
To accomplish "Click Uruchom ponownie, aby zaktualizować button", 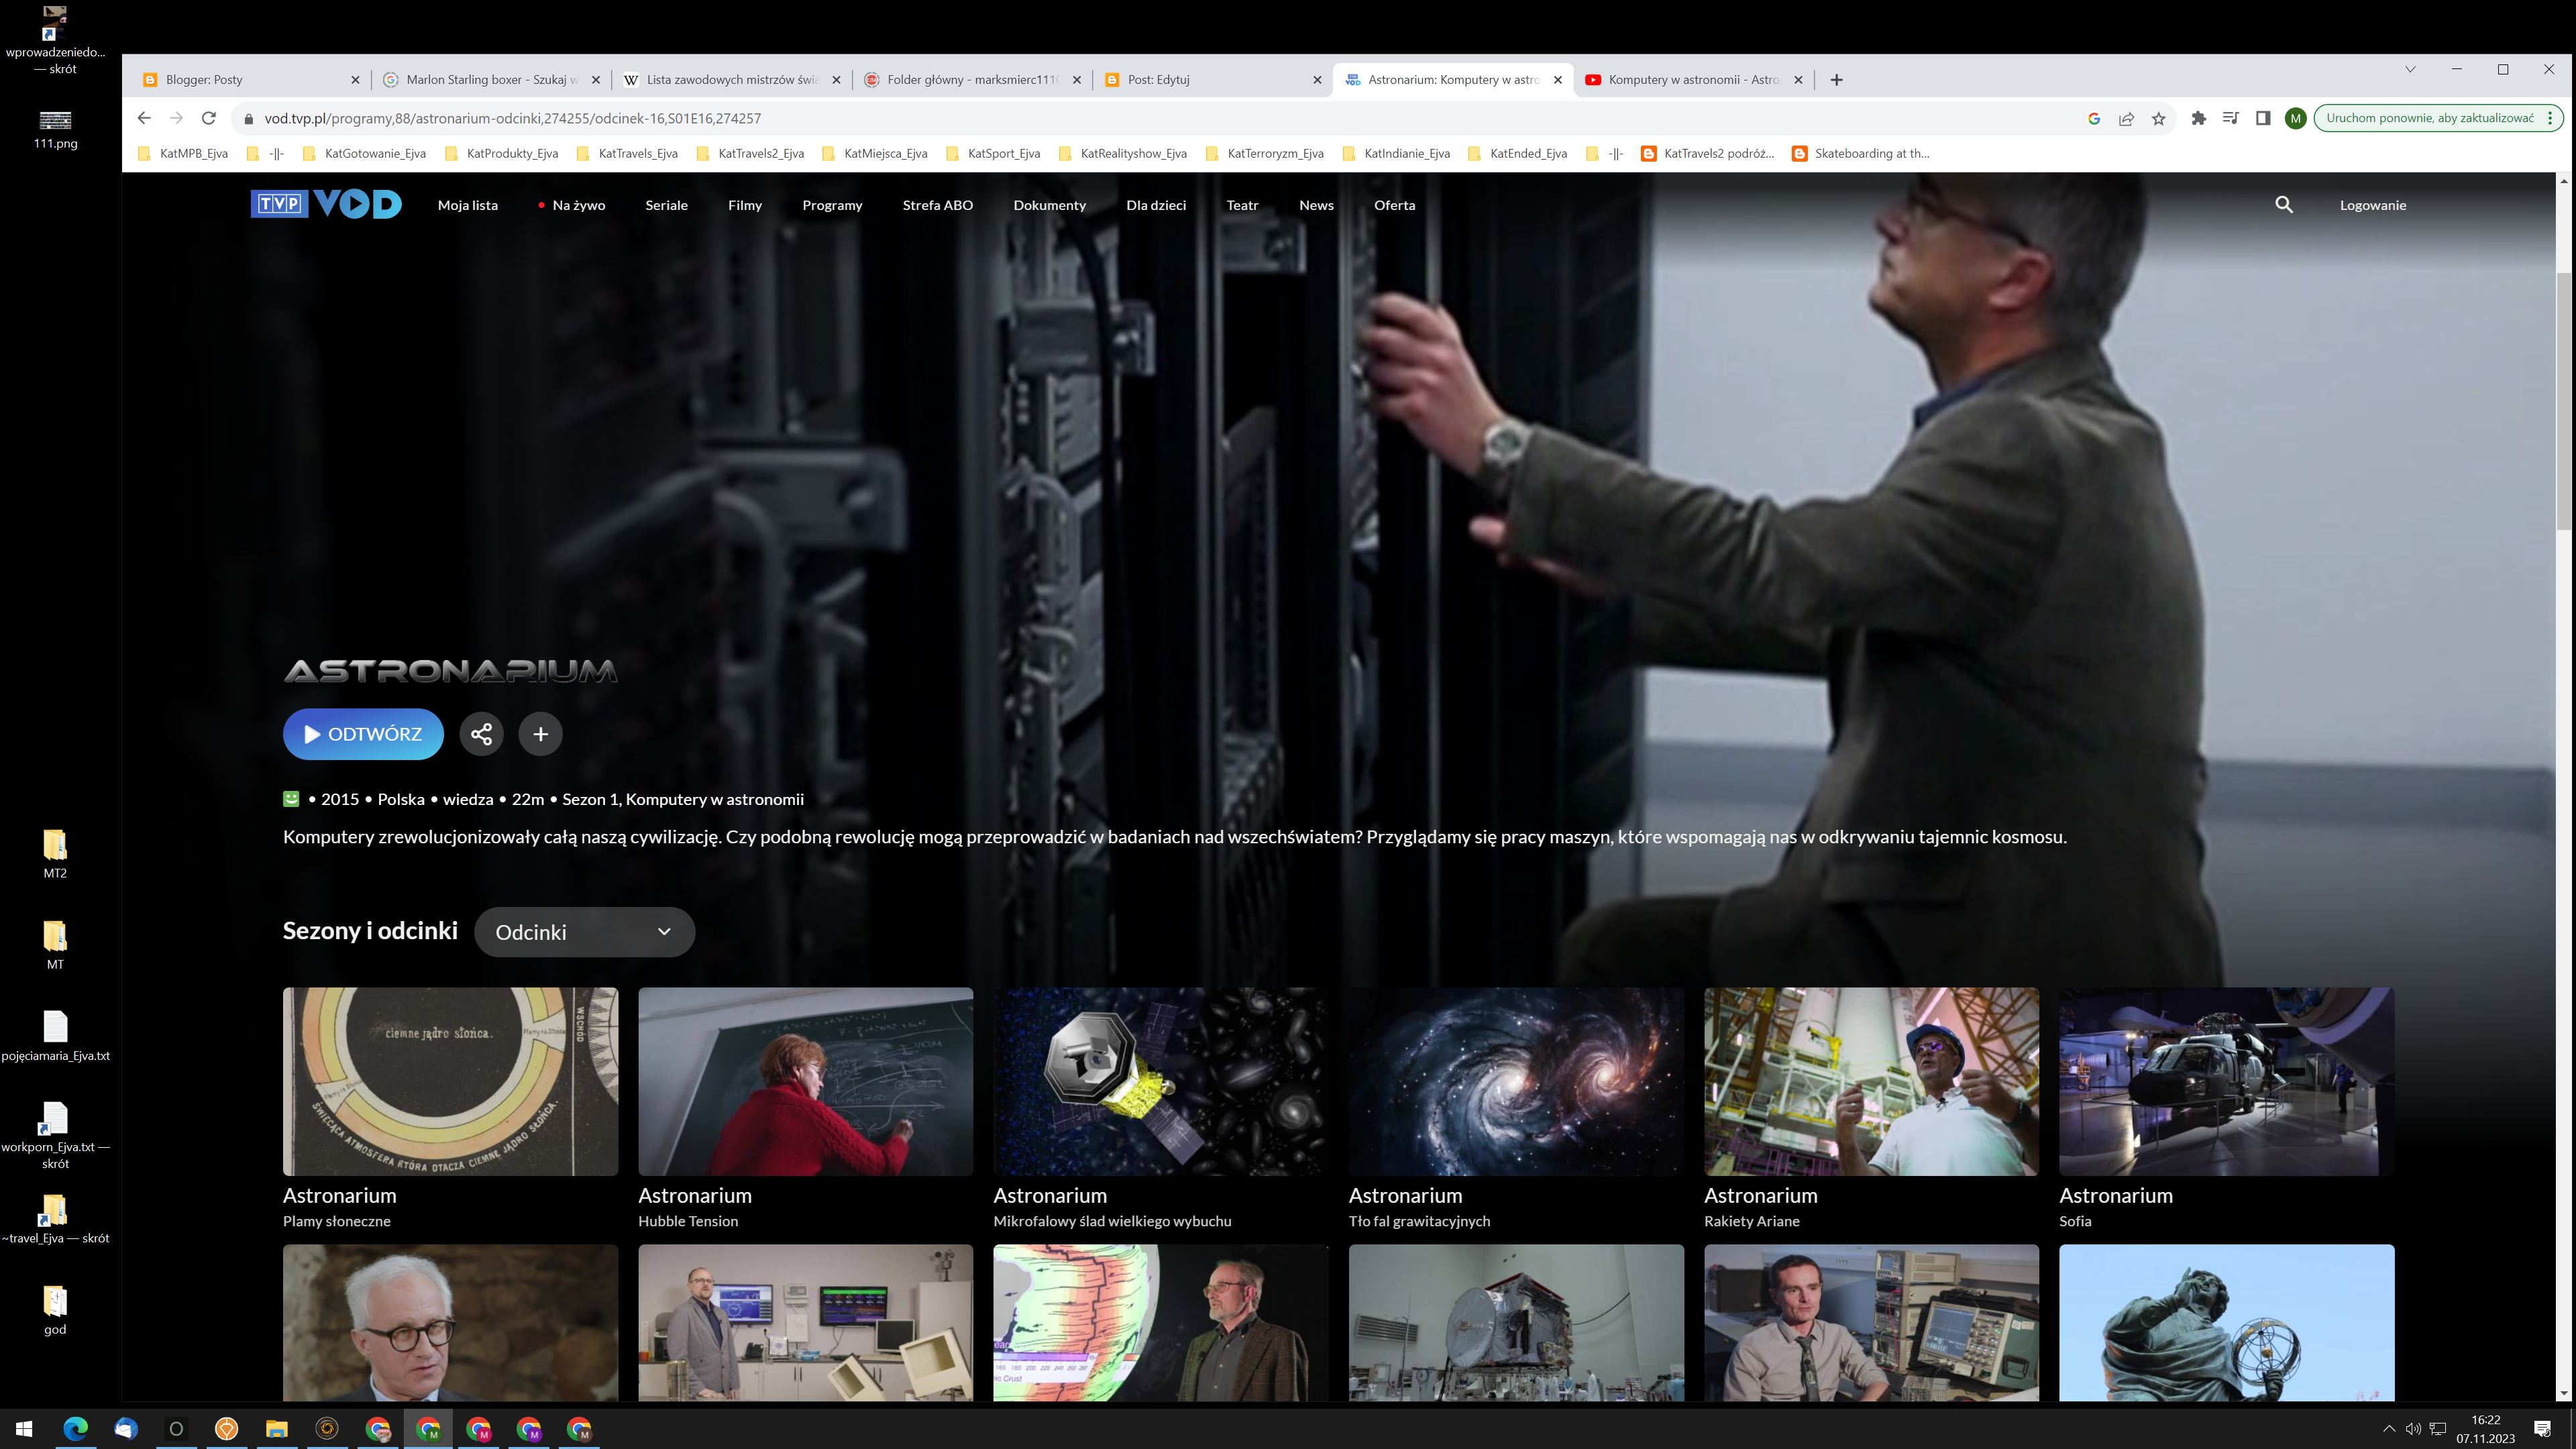I will [2429, 118].
